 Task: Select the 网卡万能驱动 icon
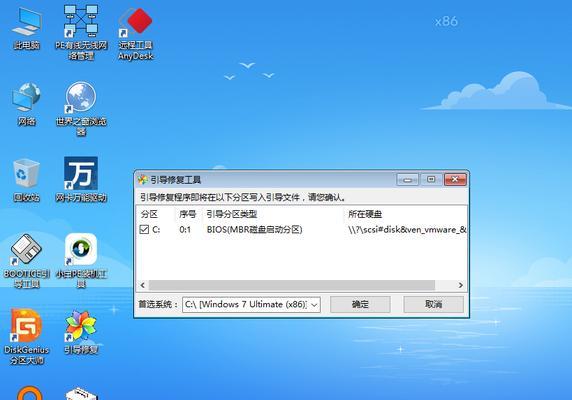[81, 179]
